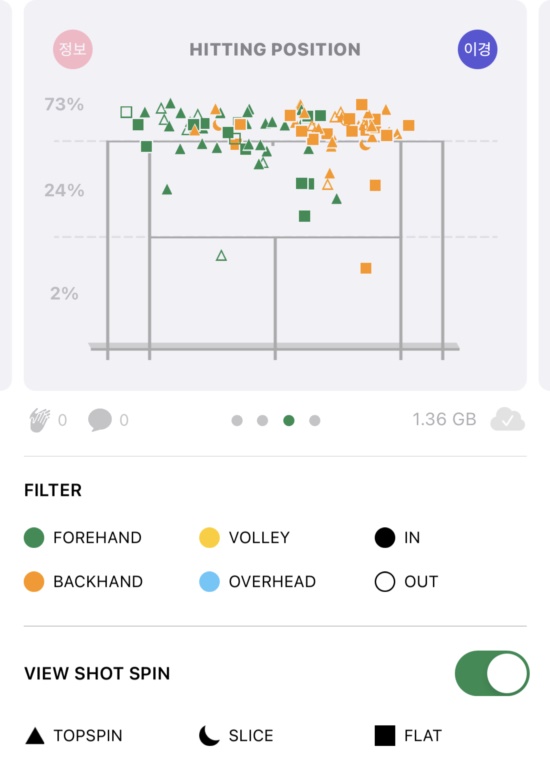Tap the clapping hands applause icon
Viewport: 550px width, 775px height.
pyautogui.click(x=40, y=420)
